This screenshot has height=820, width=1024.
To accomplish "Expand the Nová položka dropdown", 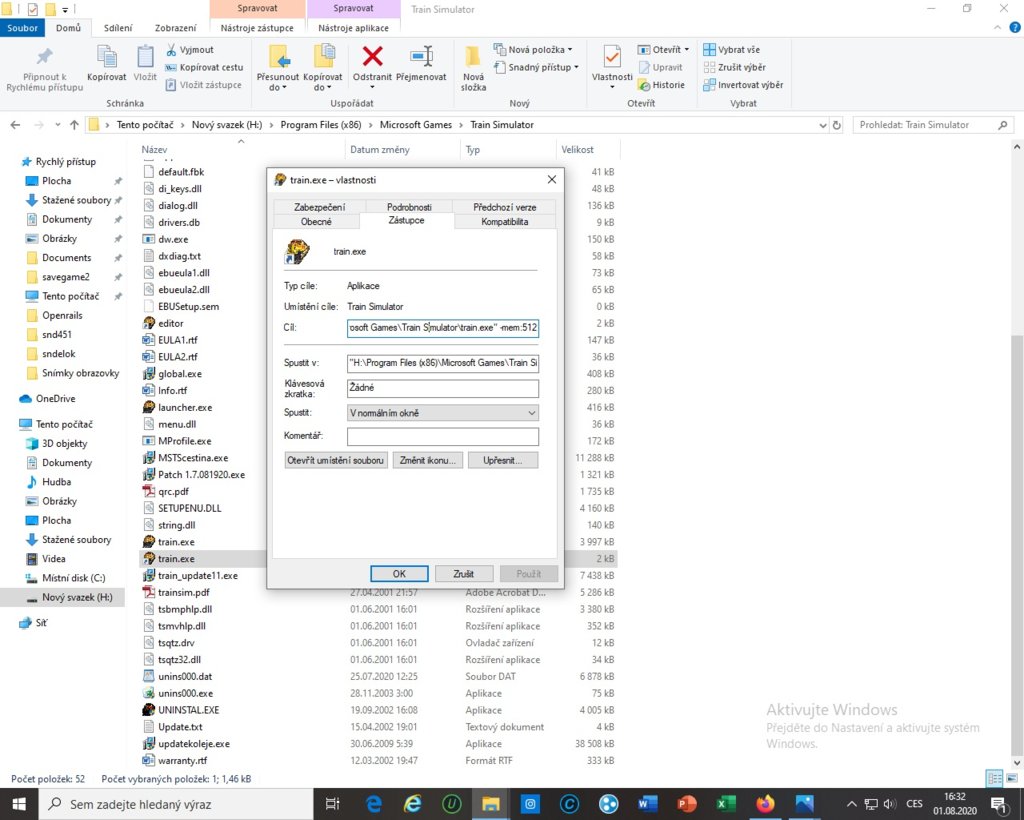I will tap(533, 49).
